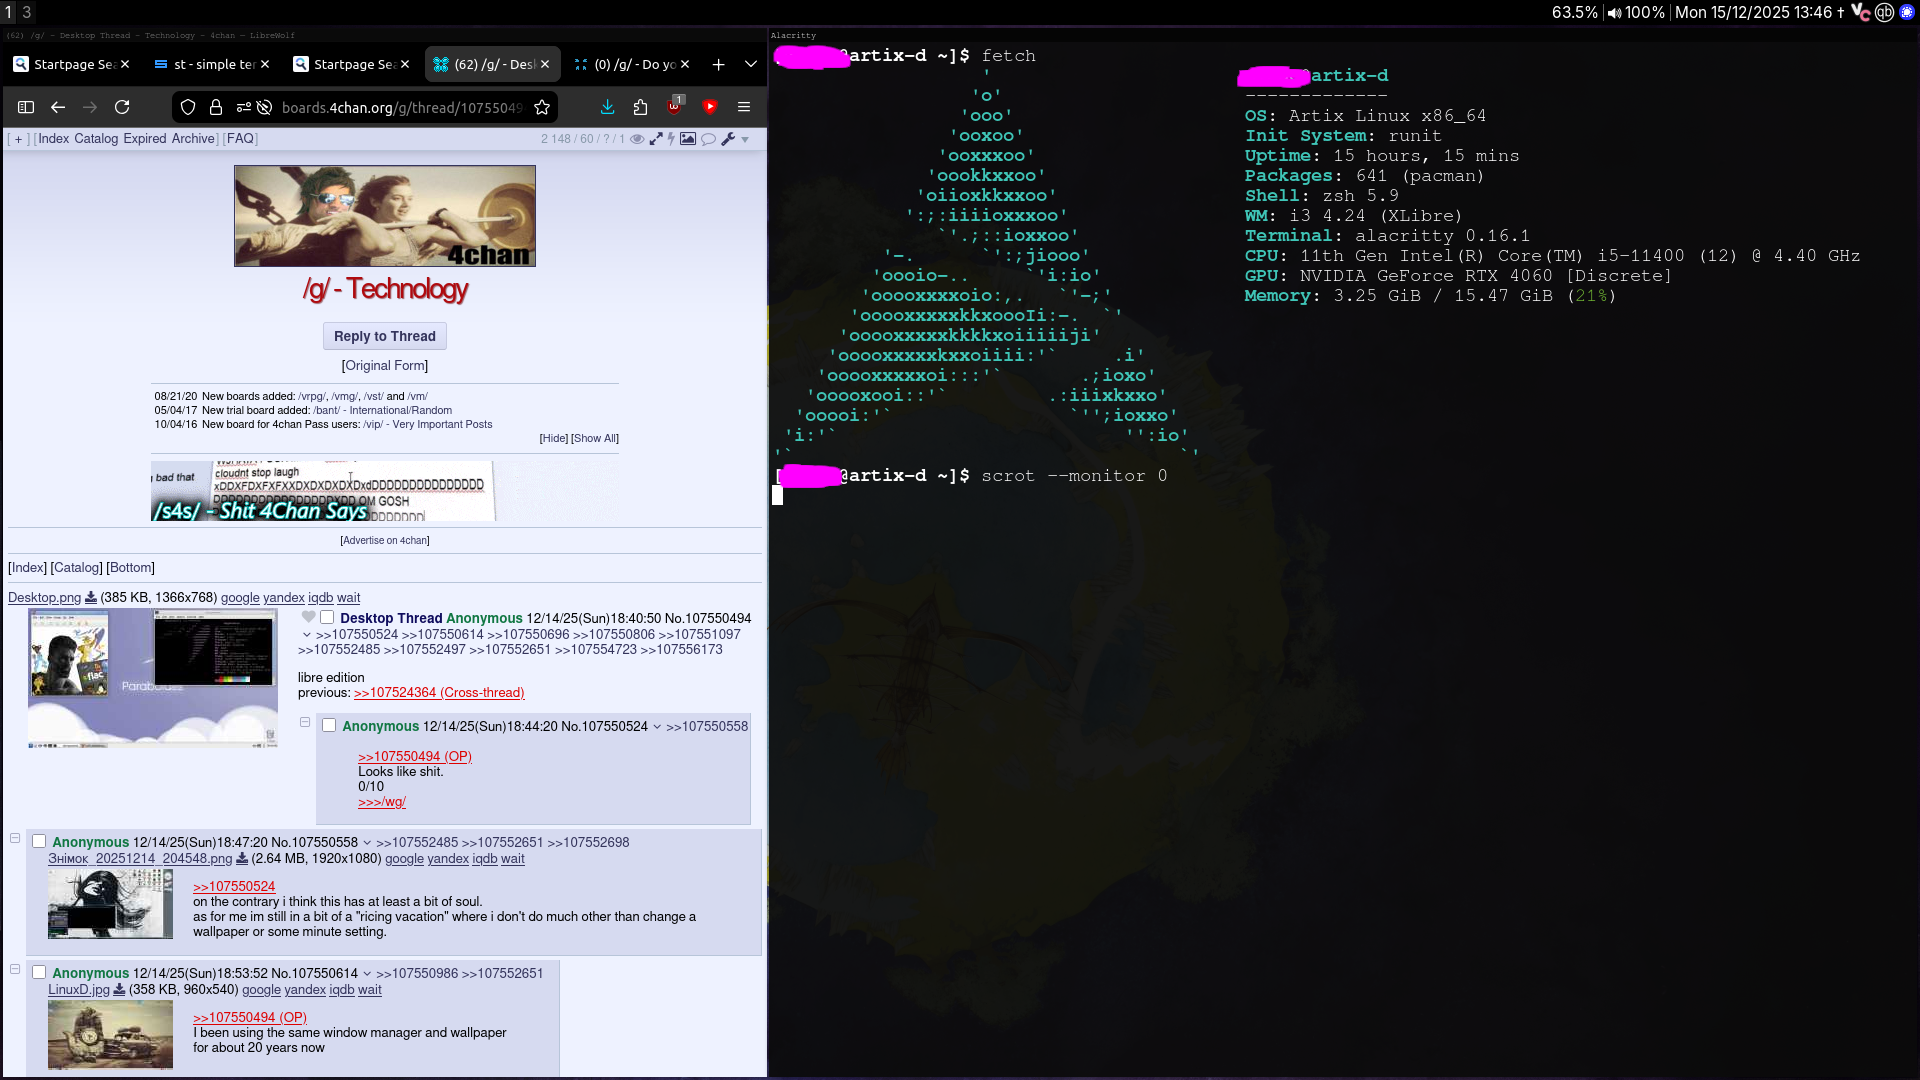The image size is (1920, 1080).
Task: Open the Catalog link in header
Action: pyautogui.click(x=96, y=139)
